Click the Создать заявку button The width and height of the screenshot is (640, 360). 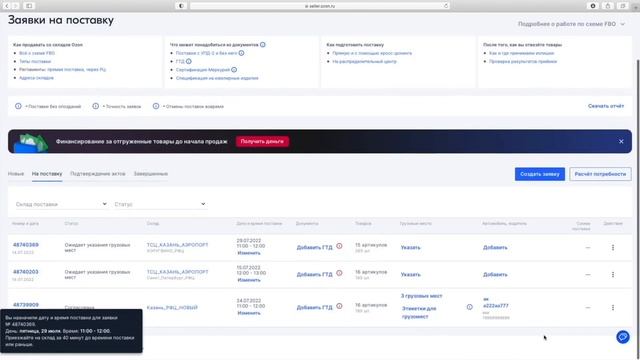tap(540, 174)
